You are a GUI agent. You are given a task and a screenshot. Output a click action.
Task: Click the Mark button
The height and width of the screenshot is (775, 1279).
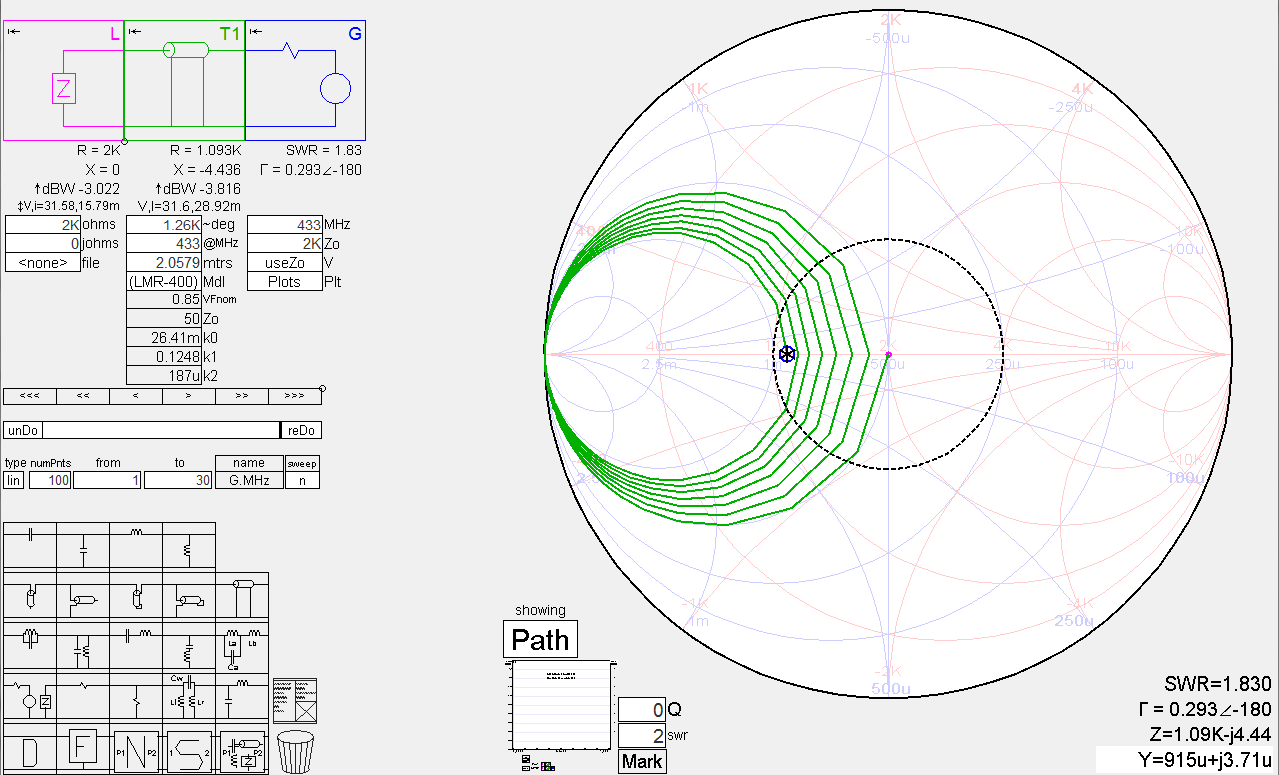[641, 762]
